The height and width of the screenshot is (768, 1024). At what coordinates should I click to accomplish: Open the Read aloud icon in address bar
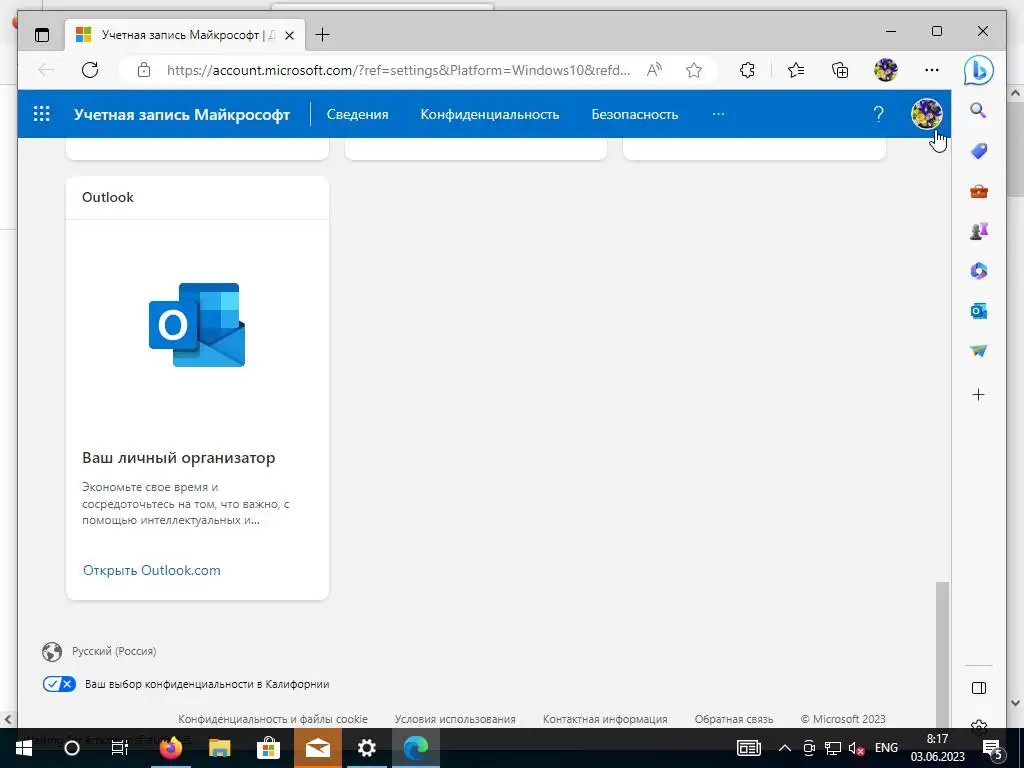[x=654, y=70]
